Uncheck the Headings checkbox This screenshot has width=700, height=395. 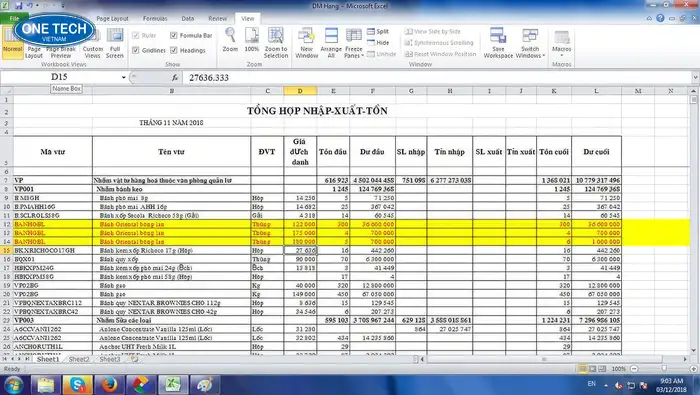174,50
